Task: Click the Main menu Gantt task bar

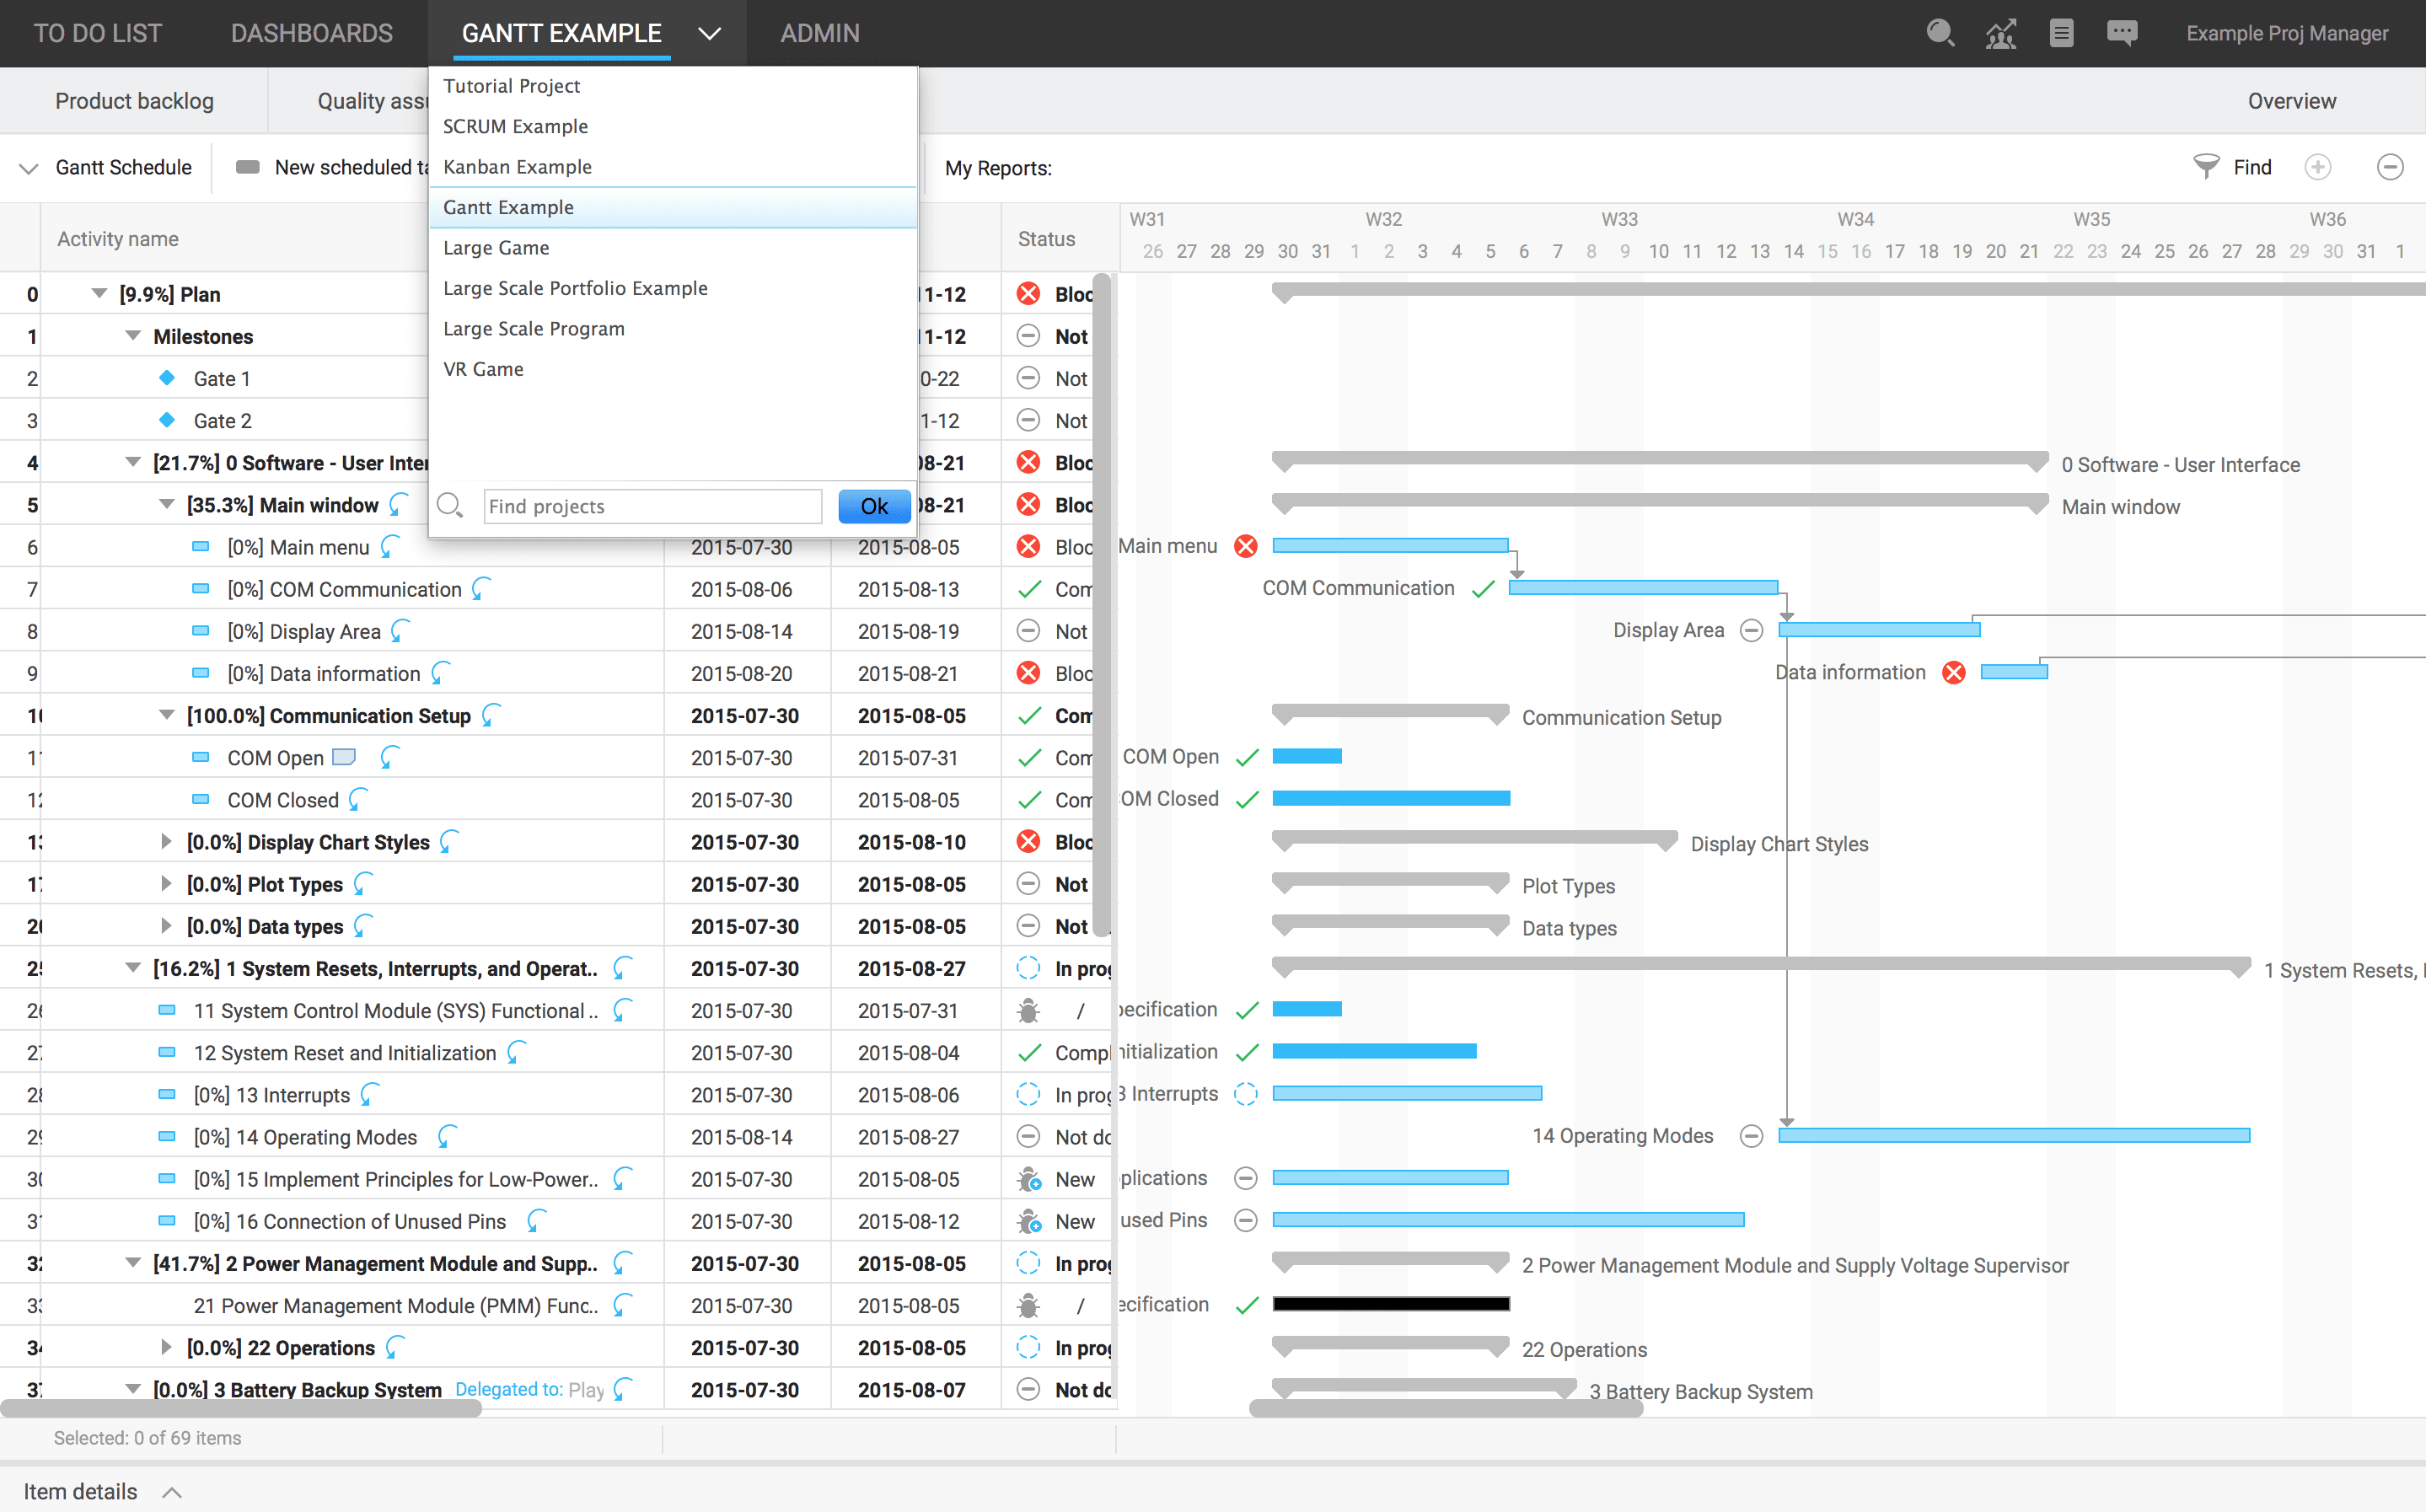Action: [1390, 546]
